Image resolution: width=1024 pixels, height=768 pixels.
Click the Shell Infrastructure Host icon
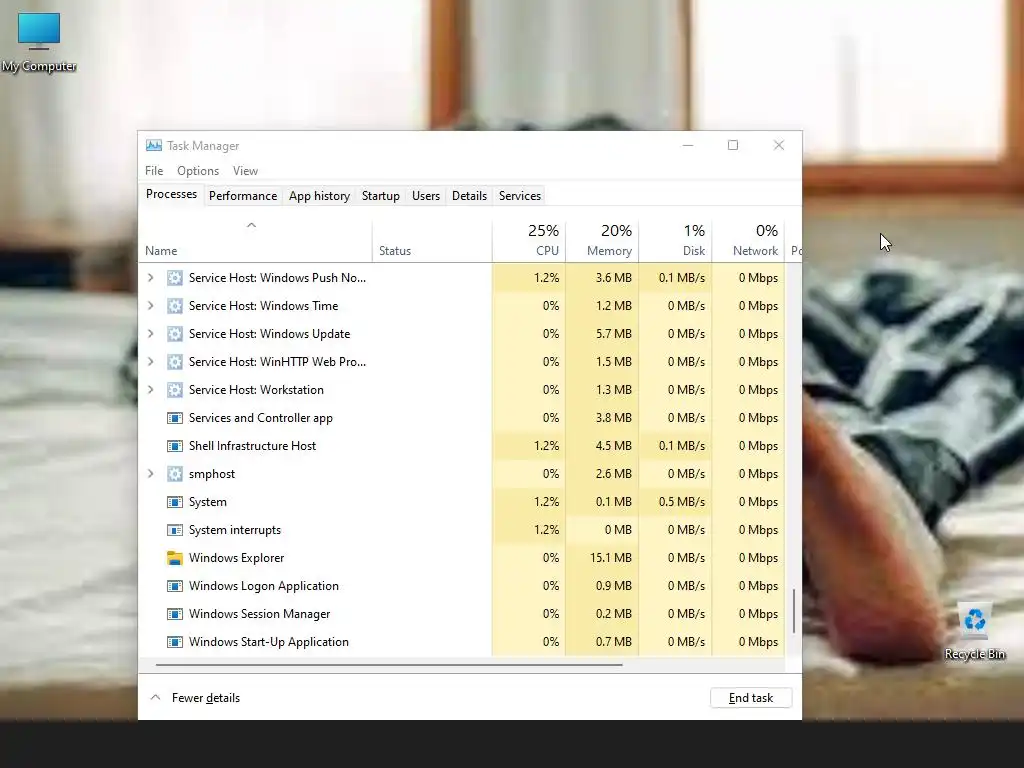click(x=174, y=446)
